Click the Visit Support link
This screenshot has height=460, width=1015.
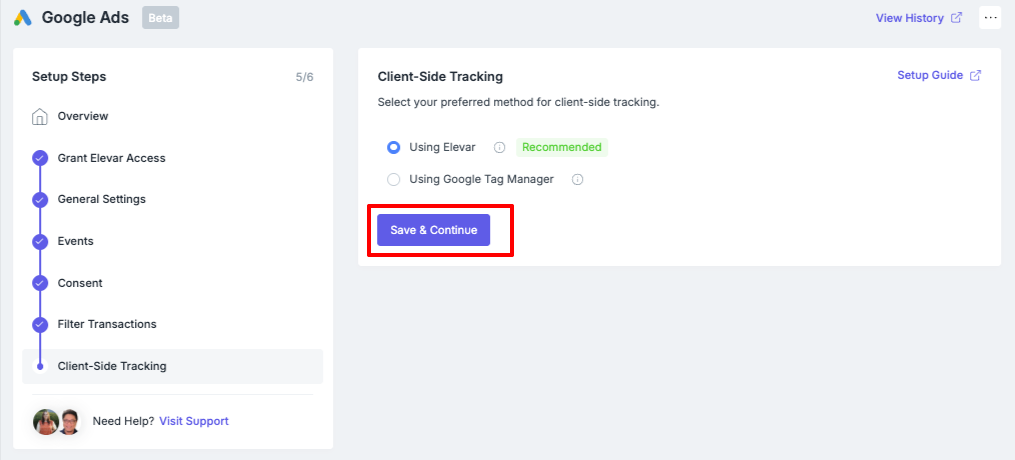tap(194, 421)
